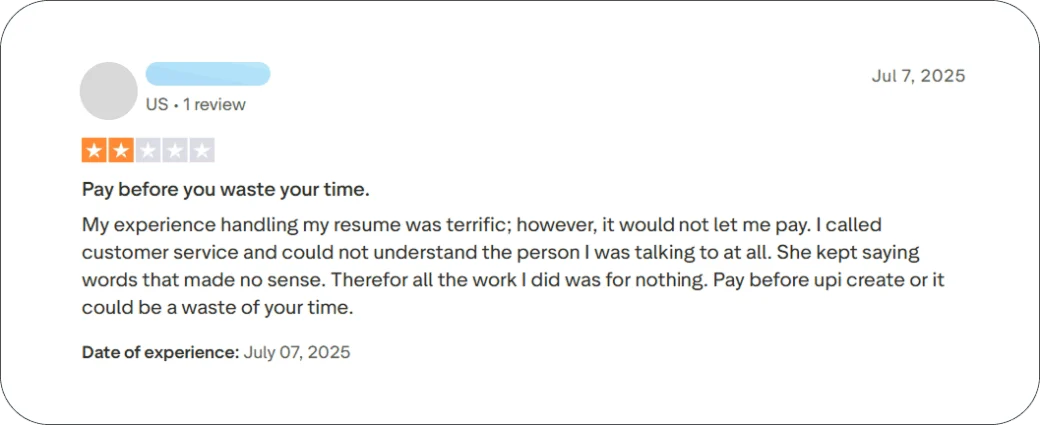Open the blurred reviewer name

(x=208, y=74)
